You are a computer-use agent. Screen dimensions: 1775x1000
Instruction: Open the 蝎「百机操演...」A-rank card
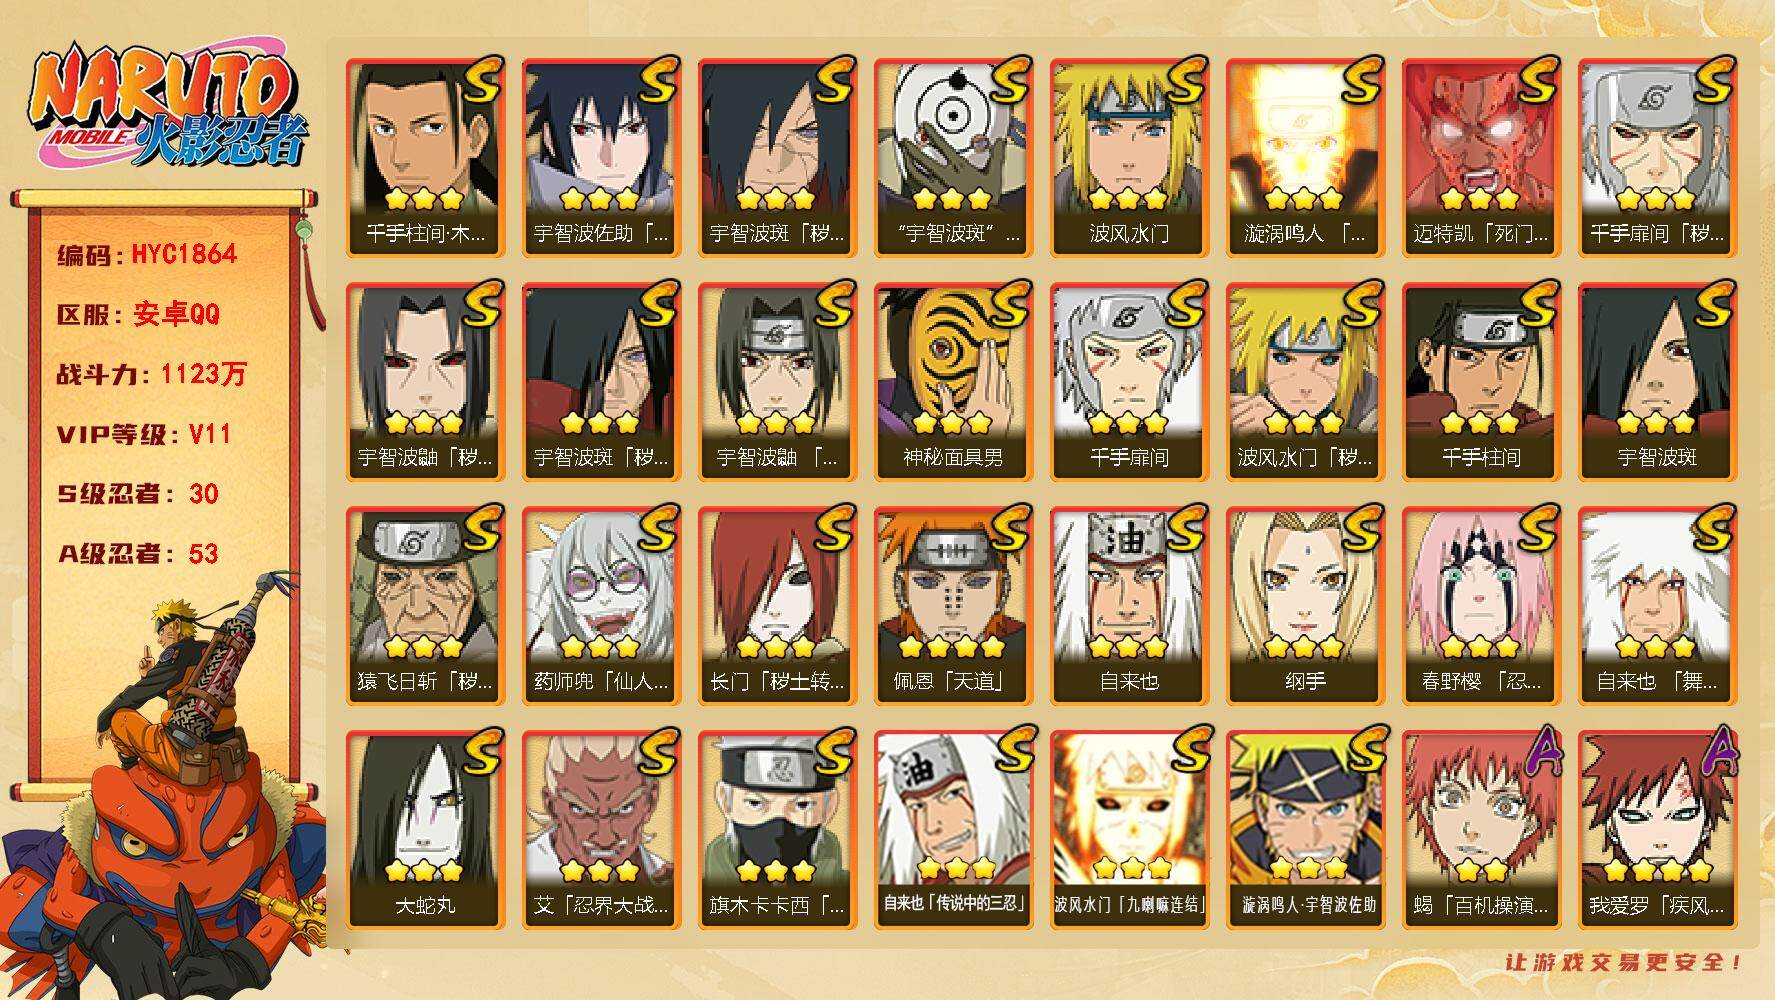(1481, 830)
